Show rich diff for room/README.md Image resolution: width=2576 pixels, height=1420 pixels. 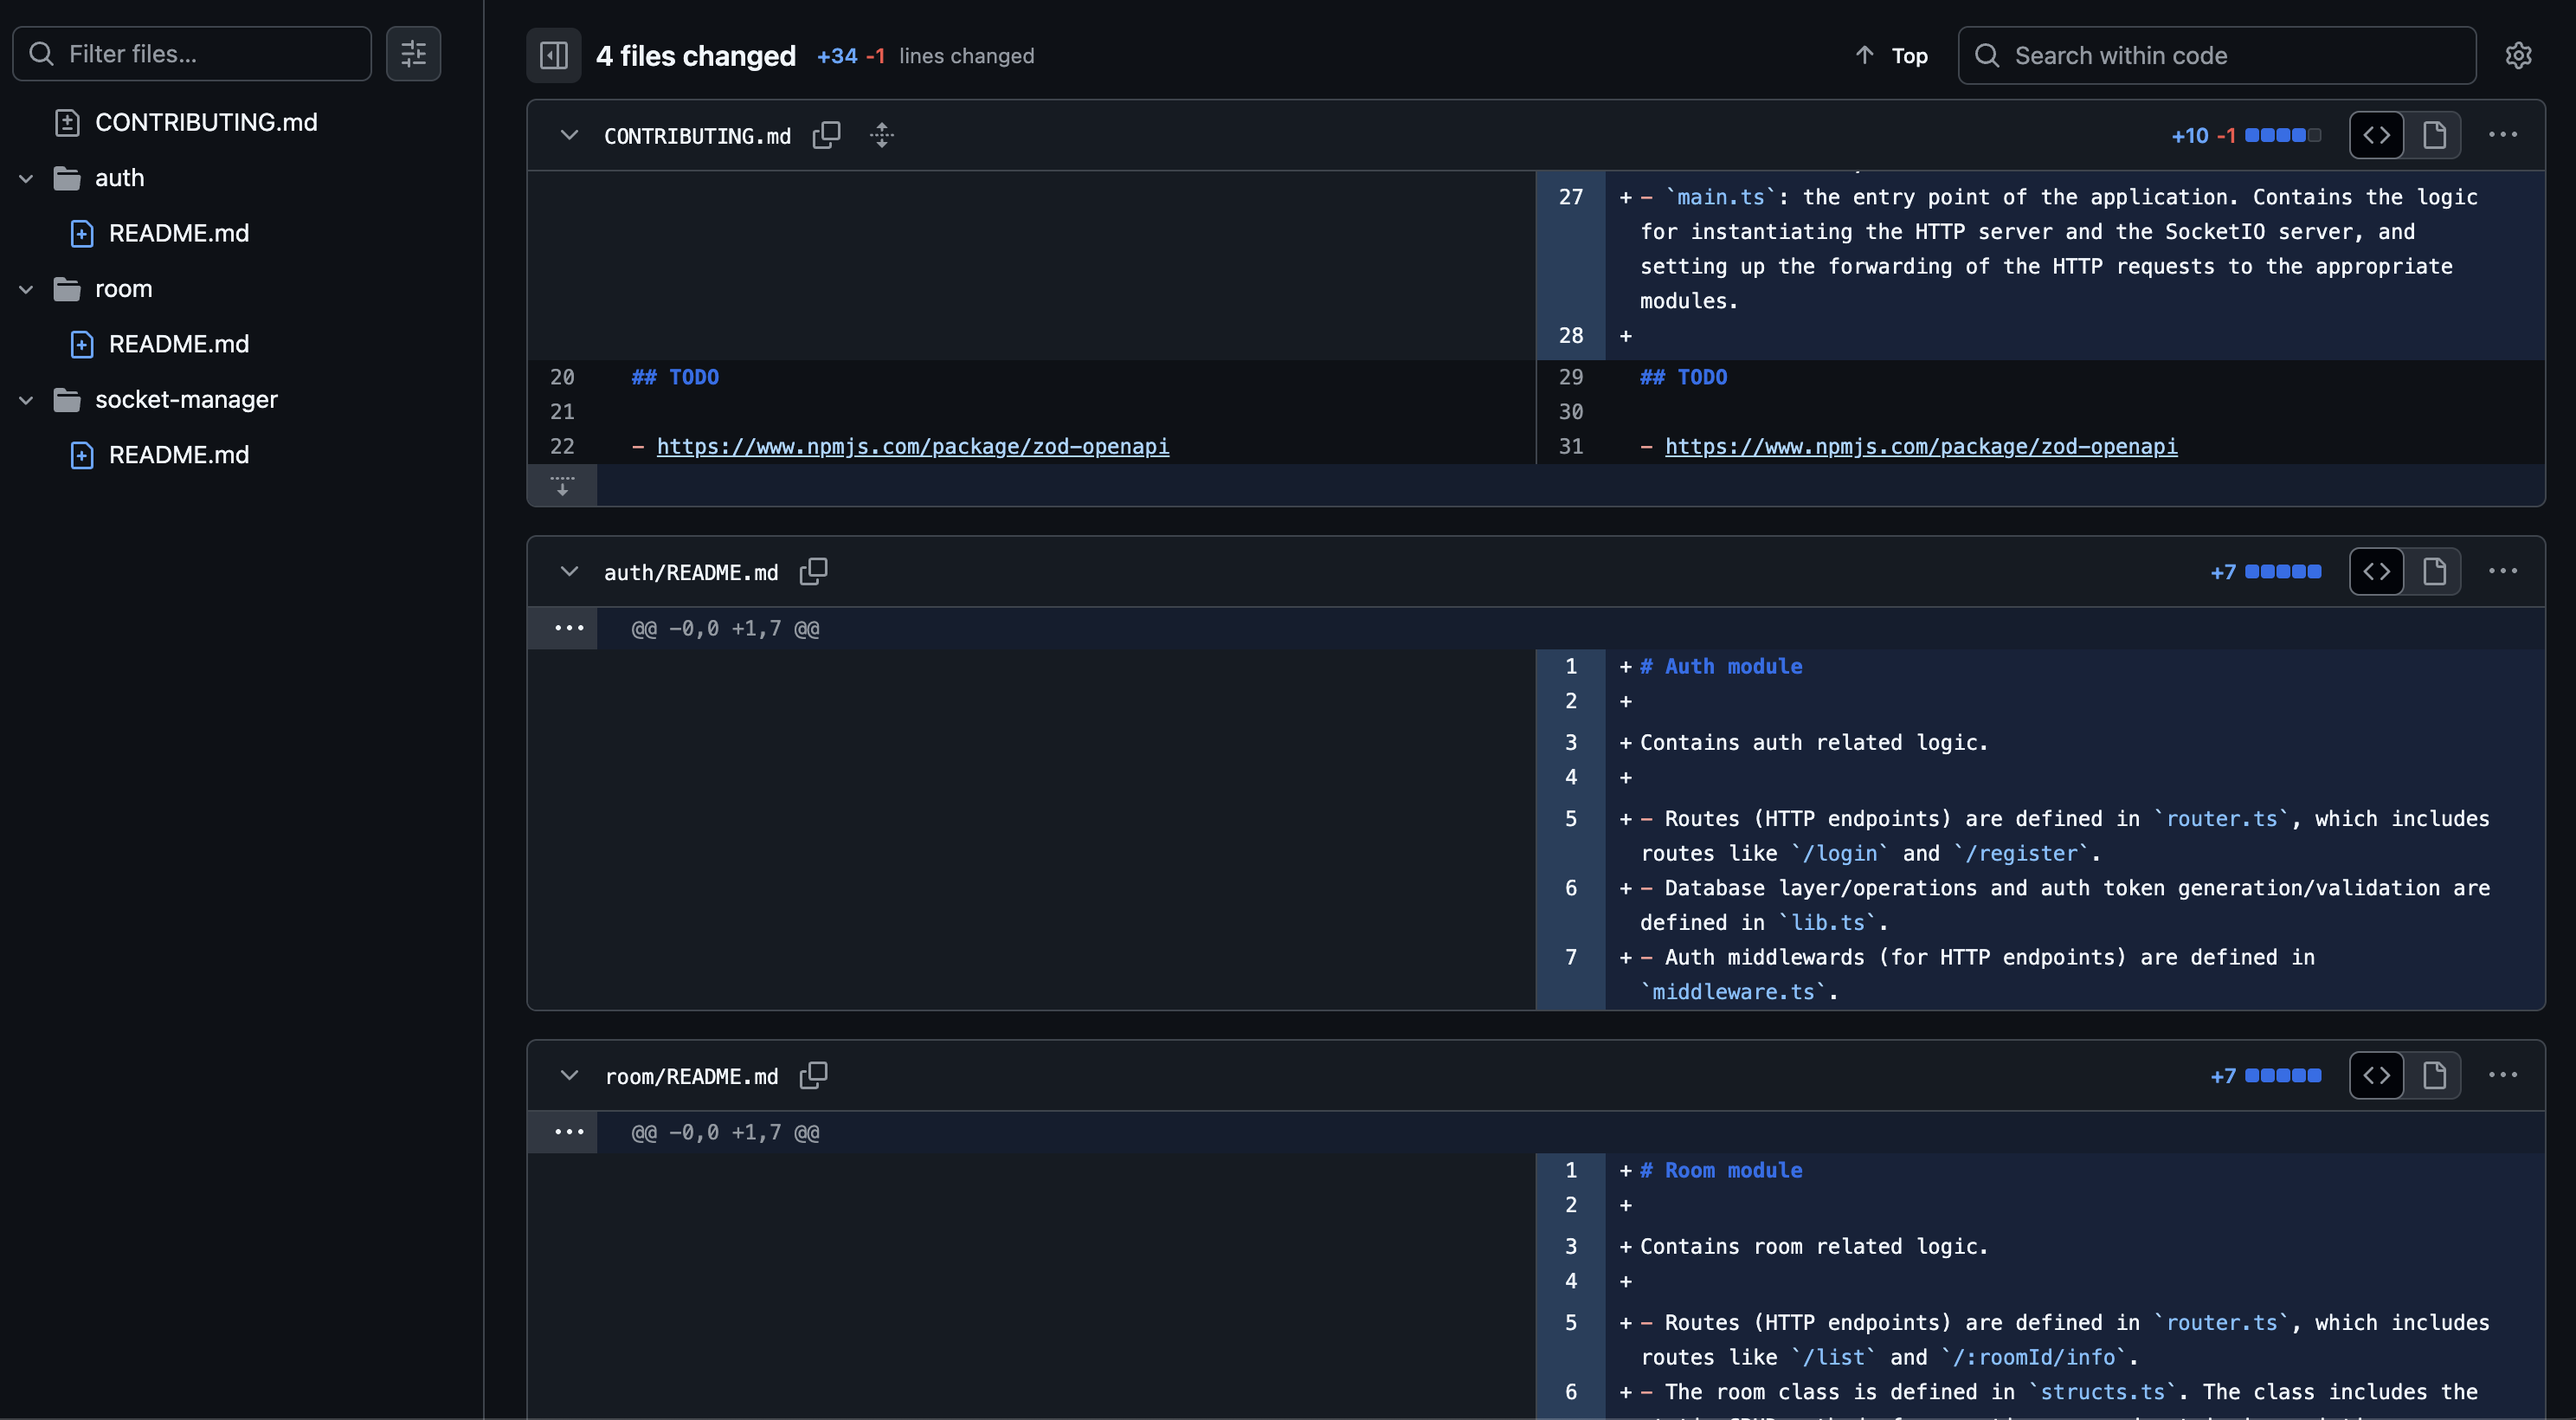2433,1075
